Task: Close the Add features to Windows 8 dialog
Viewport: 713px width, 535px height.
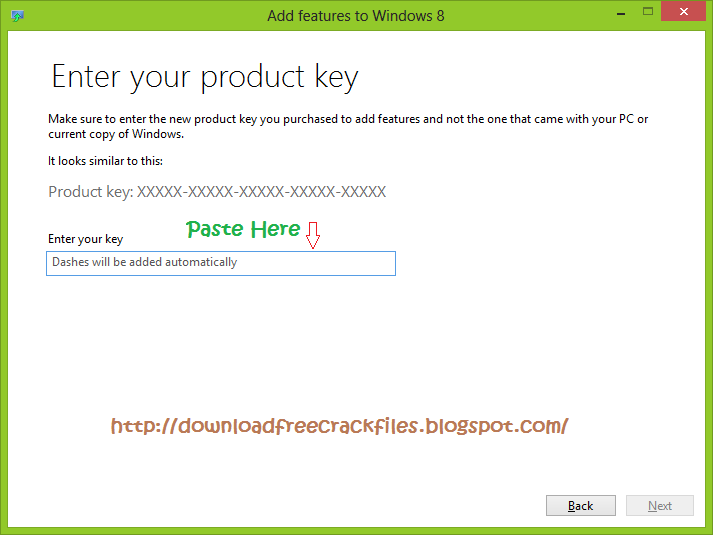Action: tap(683, 12)
